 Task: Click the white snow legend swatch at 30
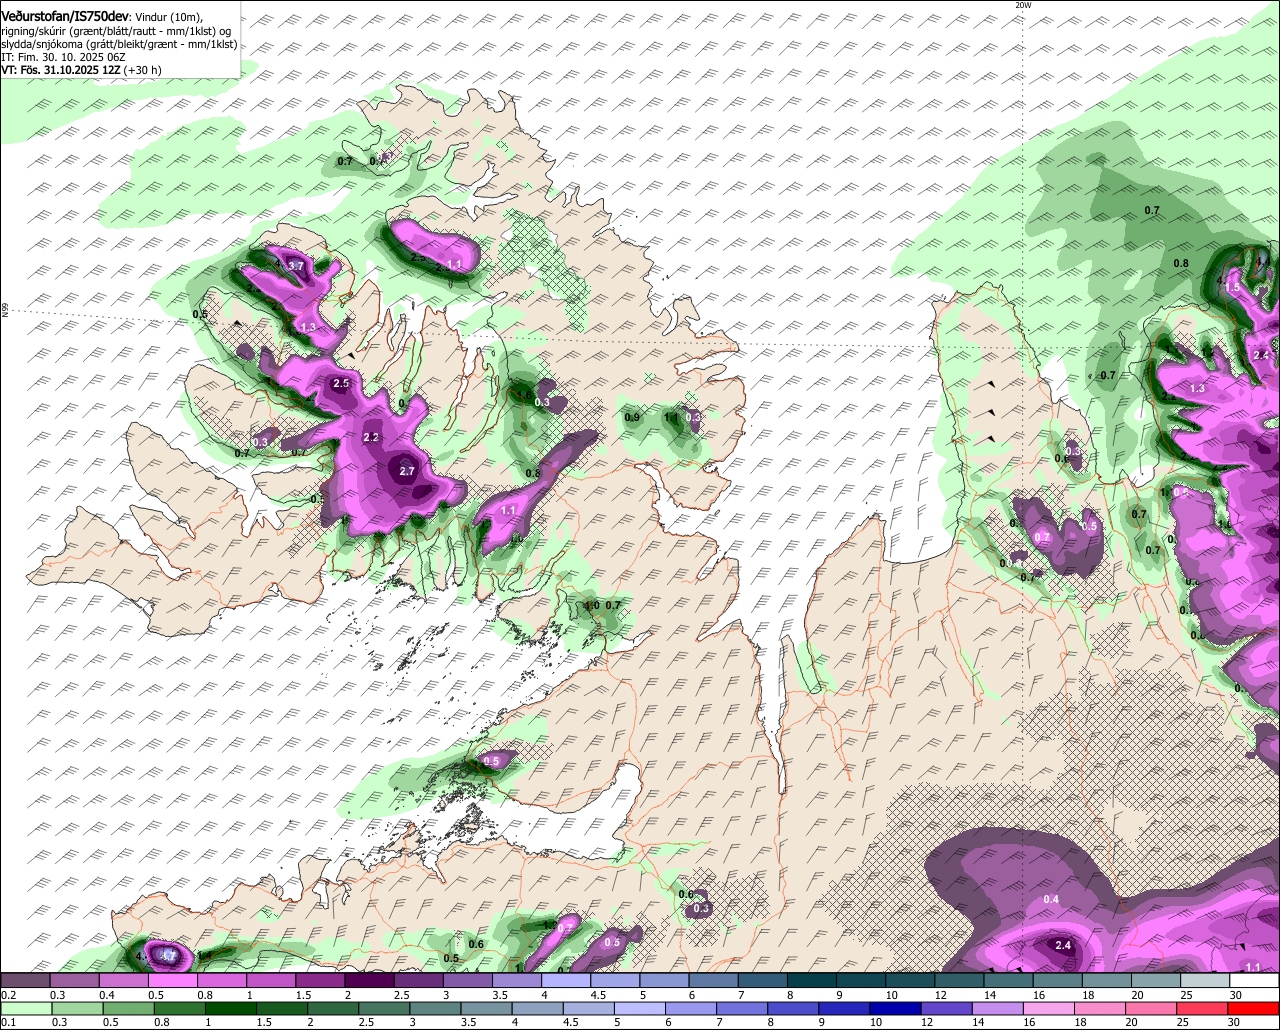[1254, 981]
